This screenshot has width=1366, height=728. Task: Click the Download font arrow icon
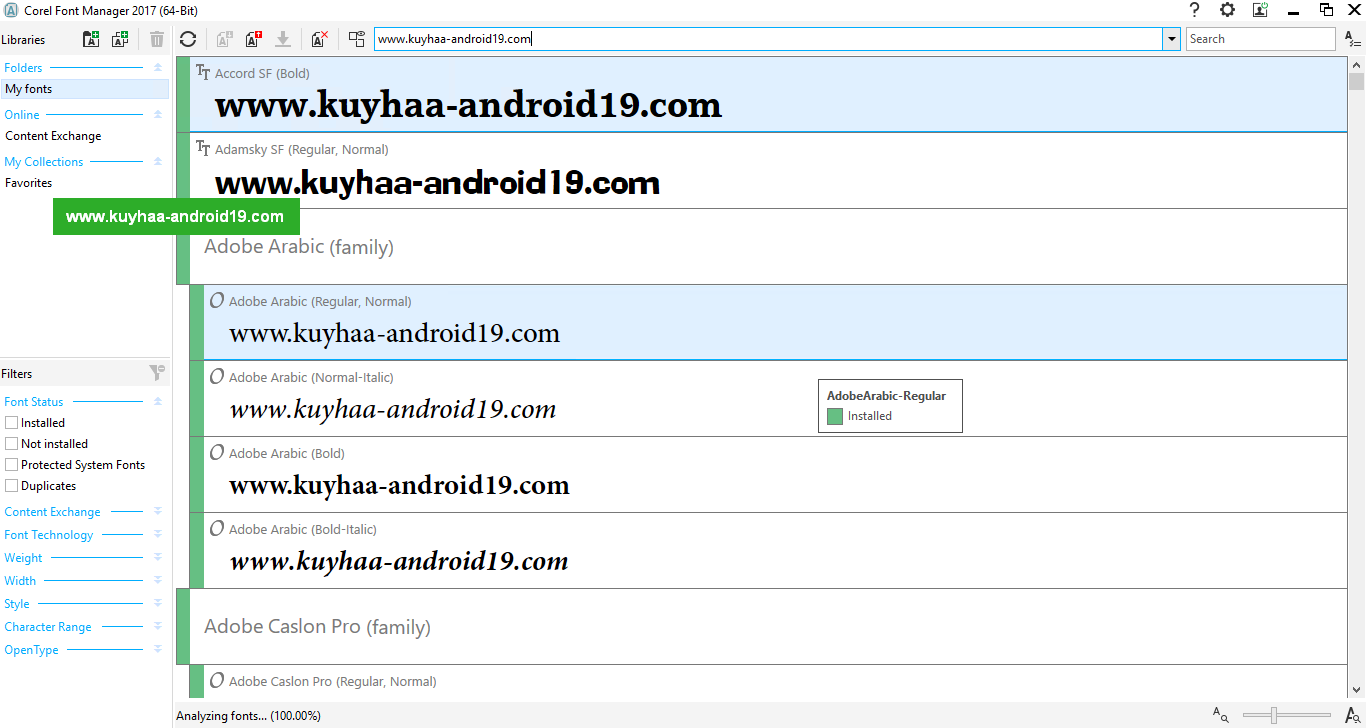pos(283,39)
